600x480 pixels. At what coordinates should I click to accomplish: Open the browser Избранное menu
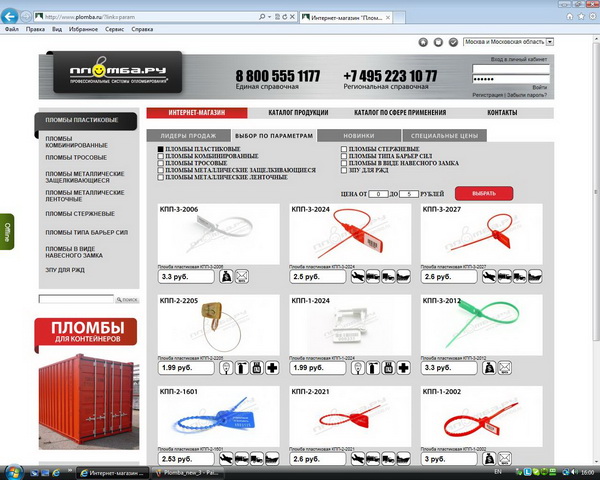[83, 29]
